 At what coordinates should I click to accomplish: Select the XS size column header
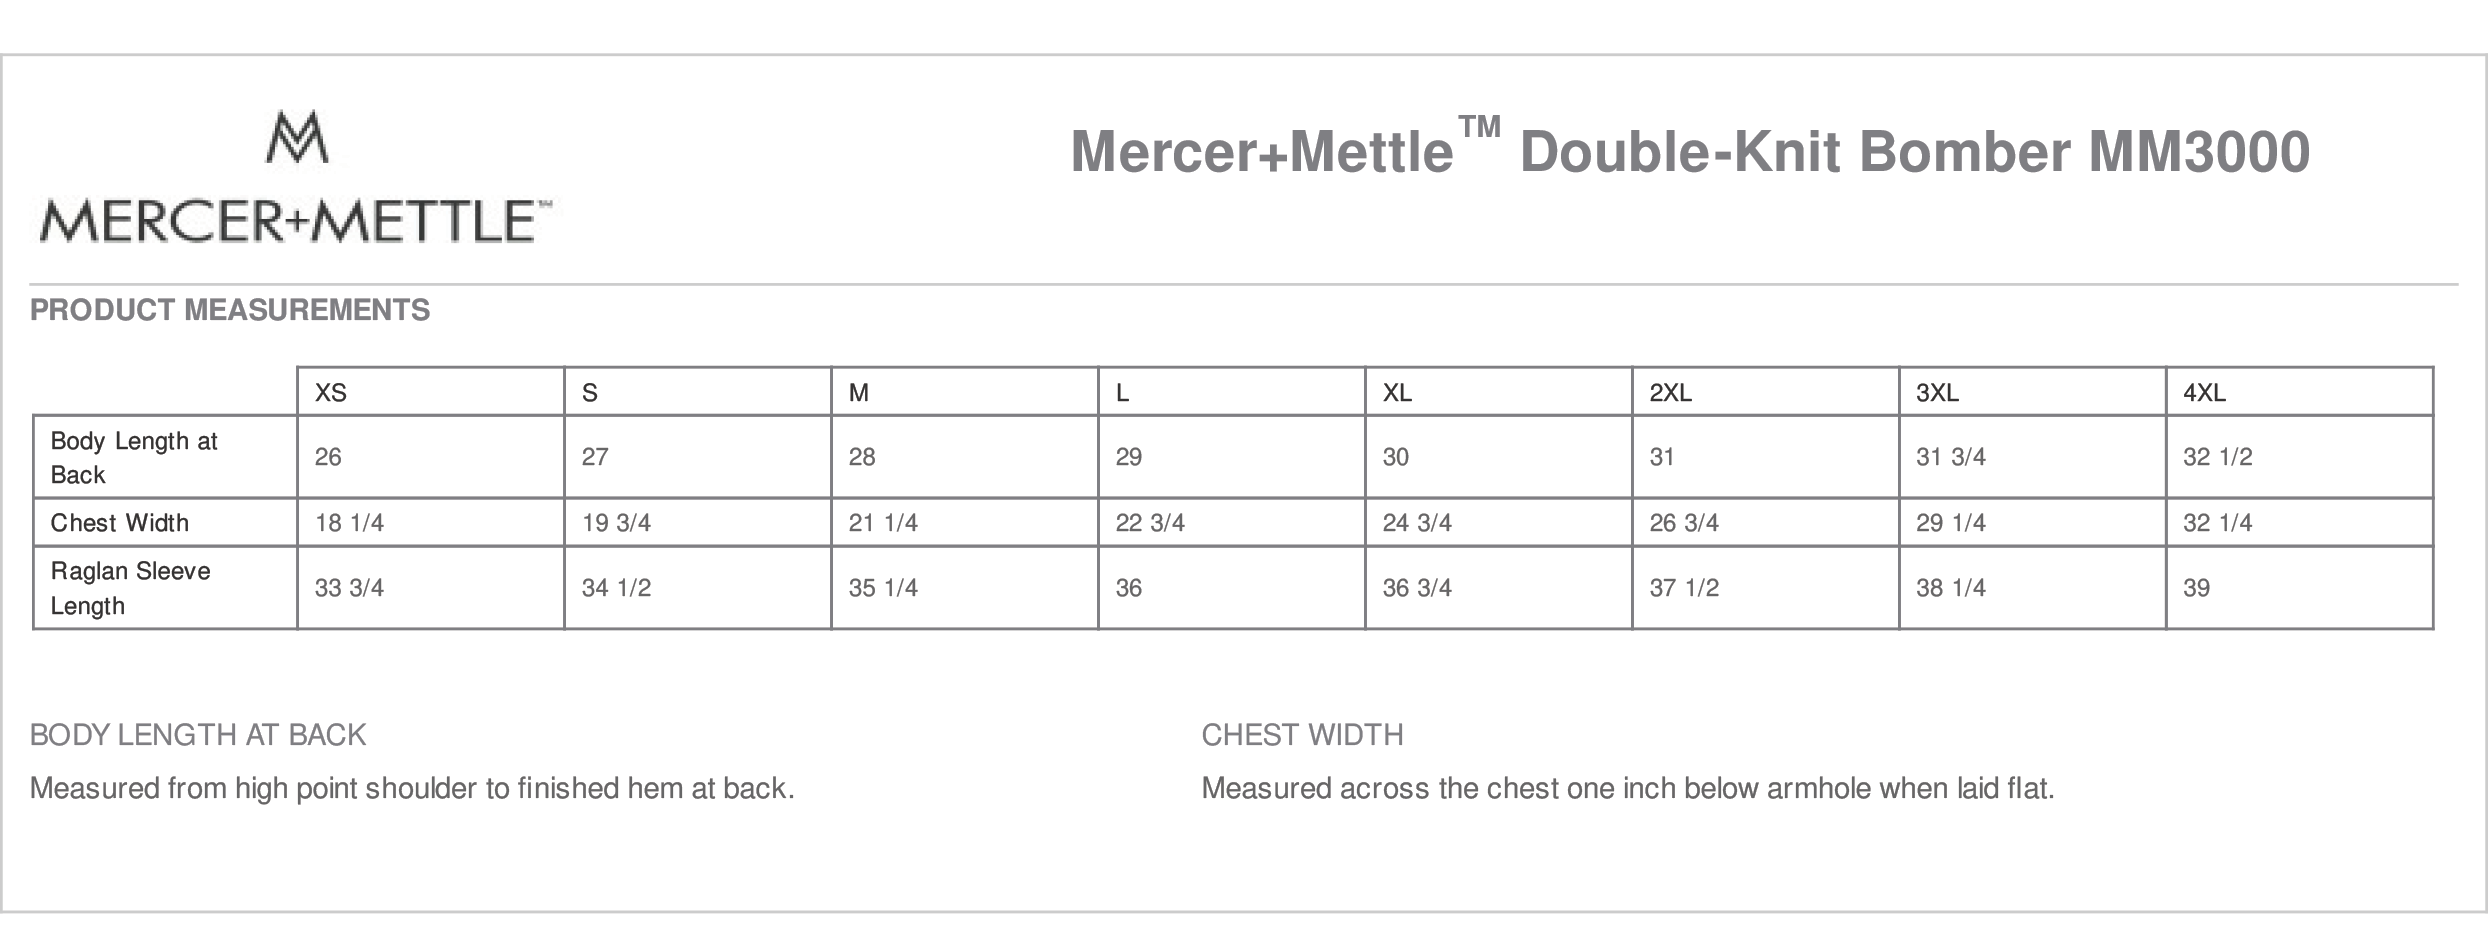coord(431,392)
